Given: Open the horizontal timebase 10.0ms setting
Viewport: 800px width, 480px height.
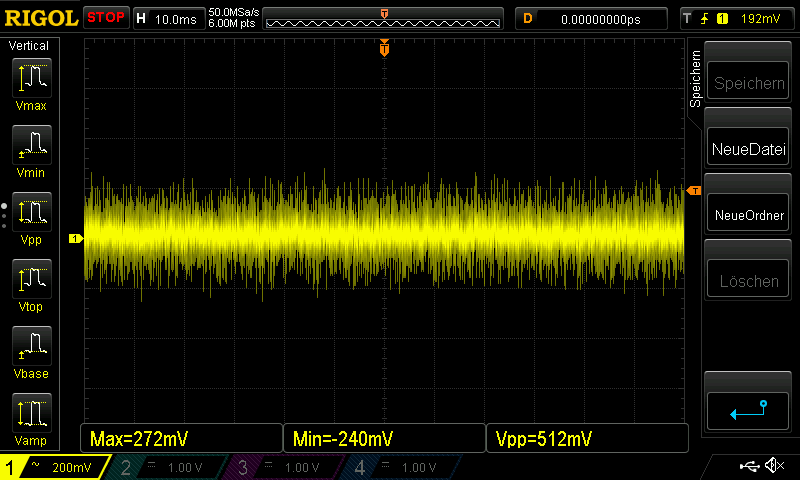Looking at the screenshot, I should 166,18.
